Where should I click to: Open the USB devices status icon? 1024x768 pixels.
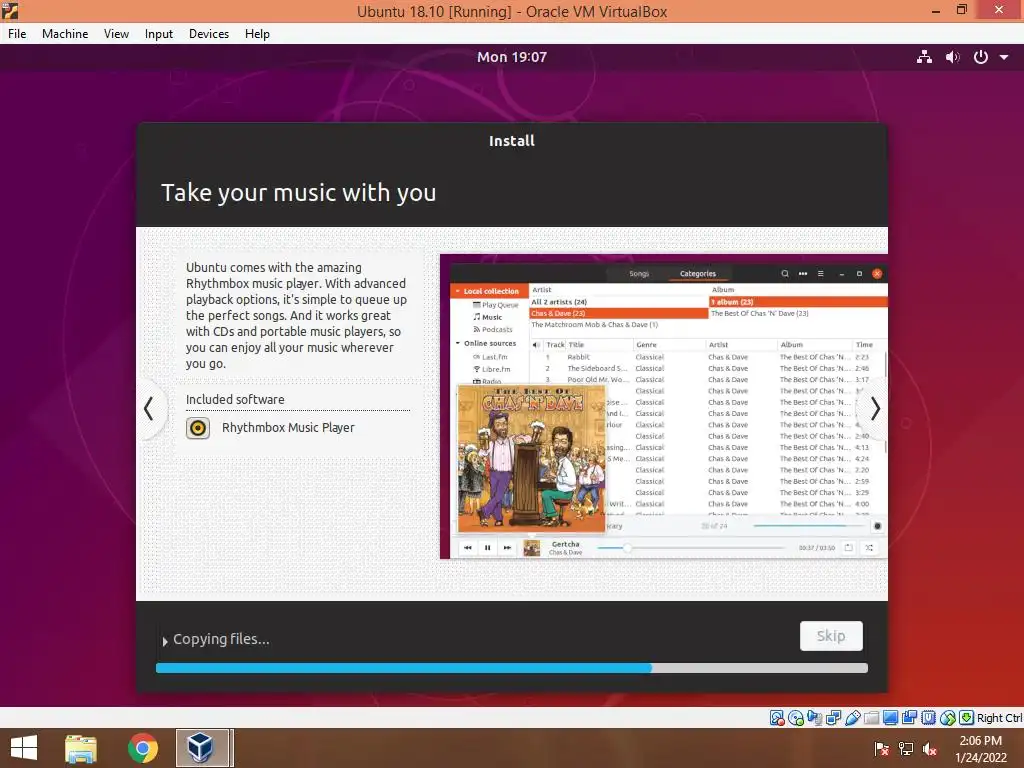click(x=852, y=718)
